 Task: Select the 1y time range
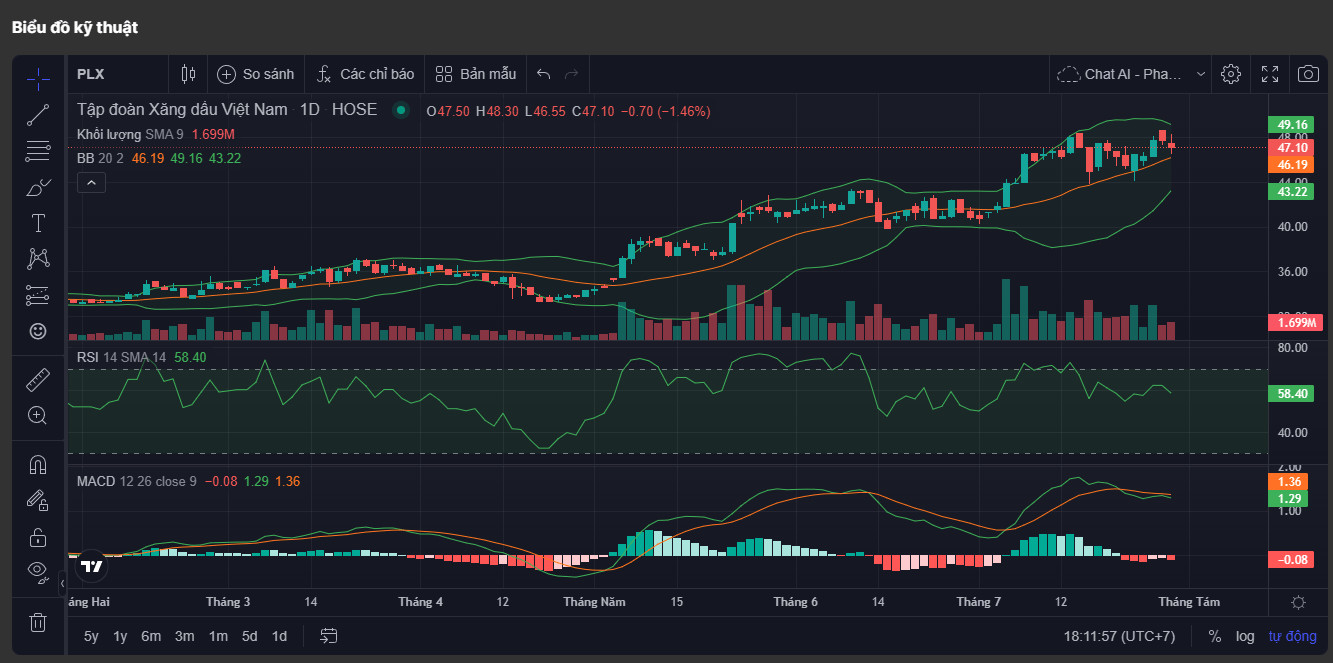[x=120, y=636]
